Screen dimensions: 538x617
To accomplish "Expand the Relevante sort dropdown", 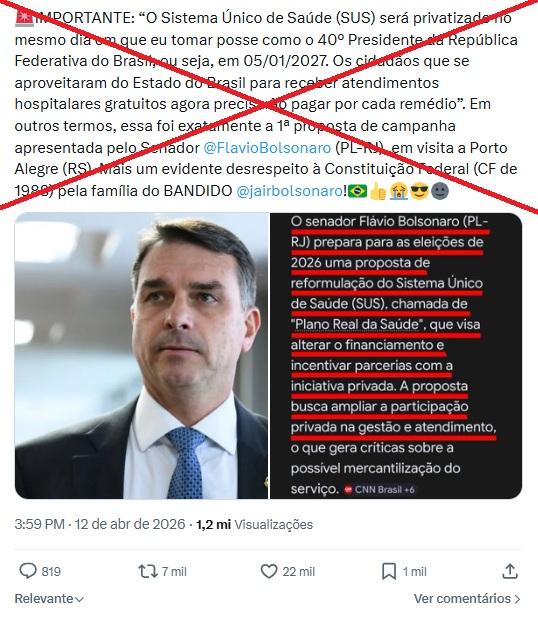I will pyautogui.click(x=49, y=599).
